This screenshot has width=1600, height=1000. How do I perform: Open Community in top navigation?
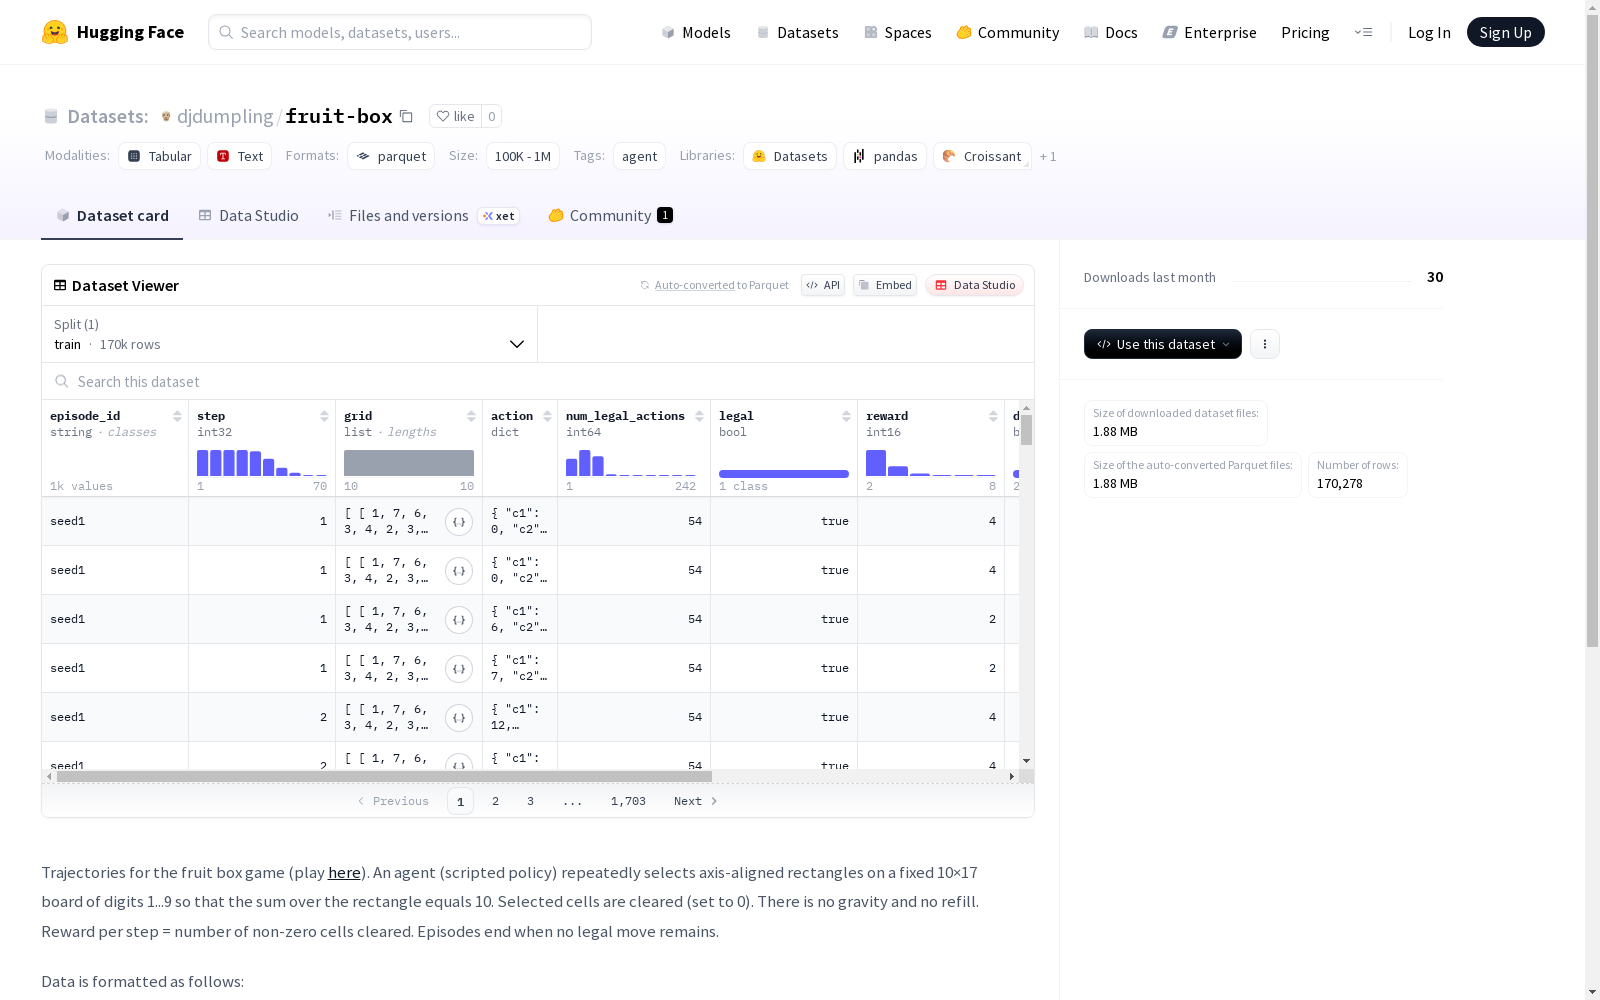coord(1008,32)
